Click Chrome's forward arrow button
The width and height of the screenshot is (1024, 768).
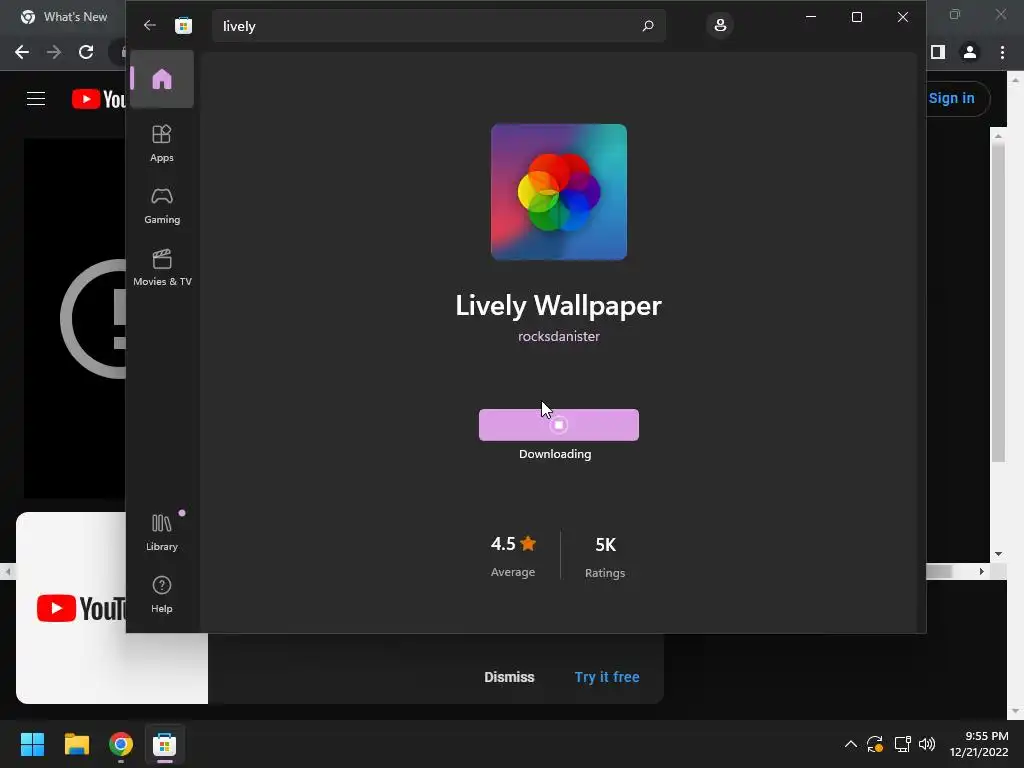54,52
